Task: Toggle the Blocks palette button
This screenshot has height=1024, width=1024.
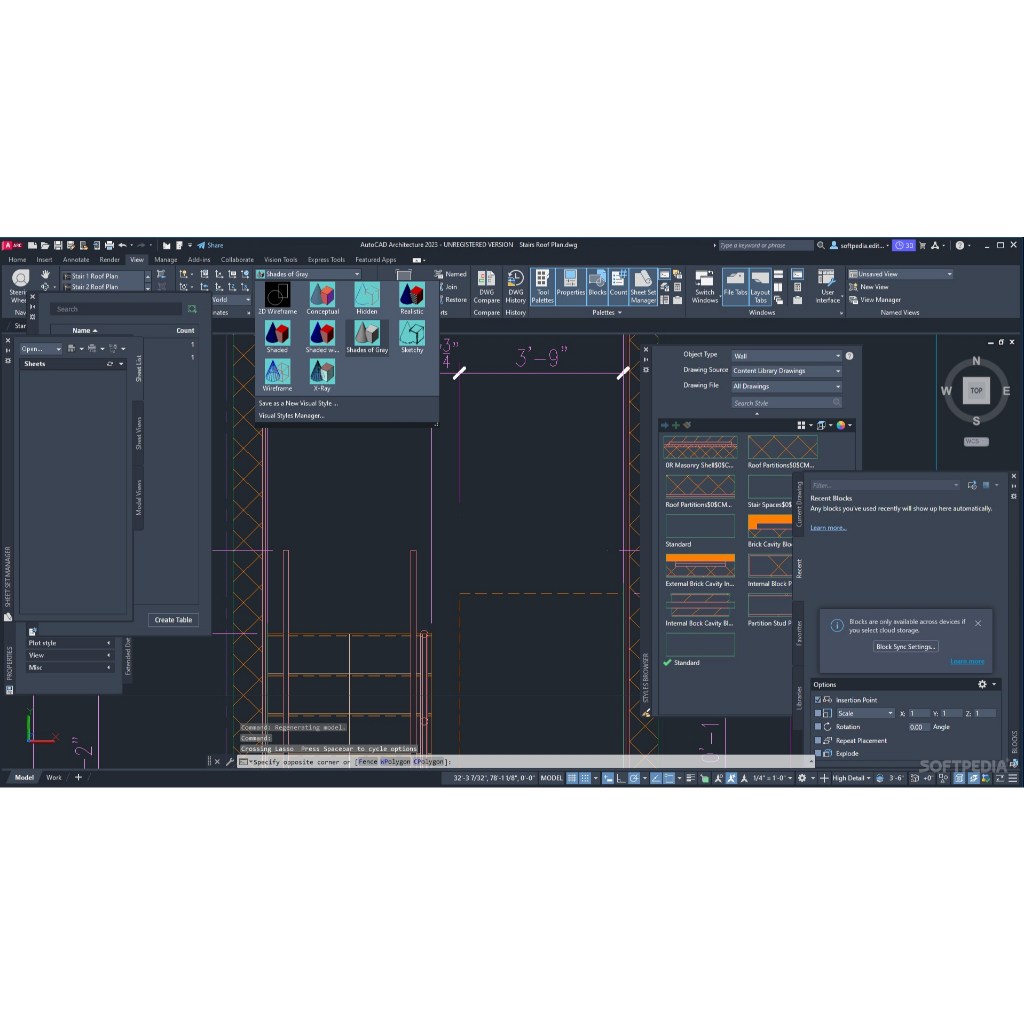Action: pyautogui.click(x=597, y=287)
